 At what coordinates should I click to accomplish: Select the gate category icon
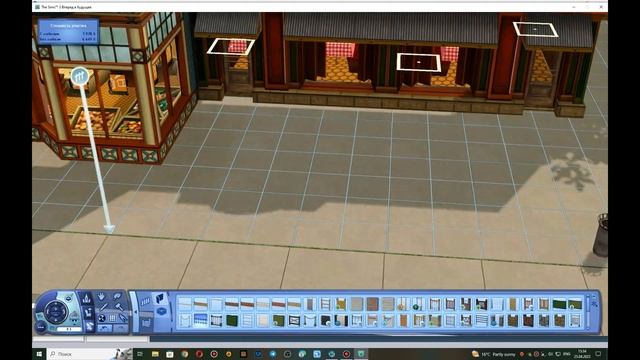146,323
